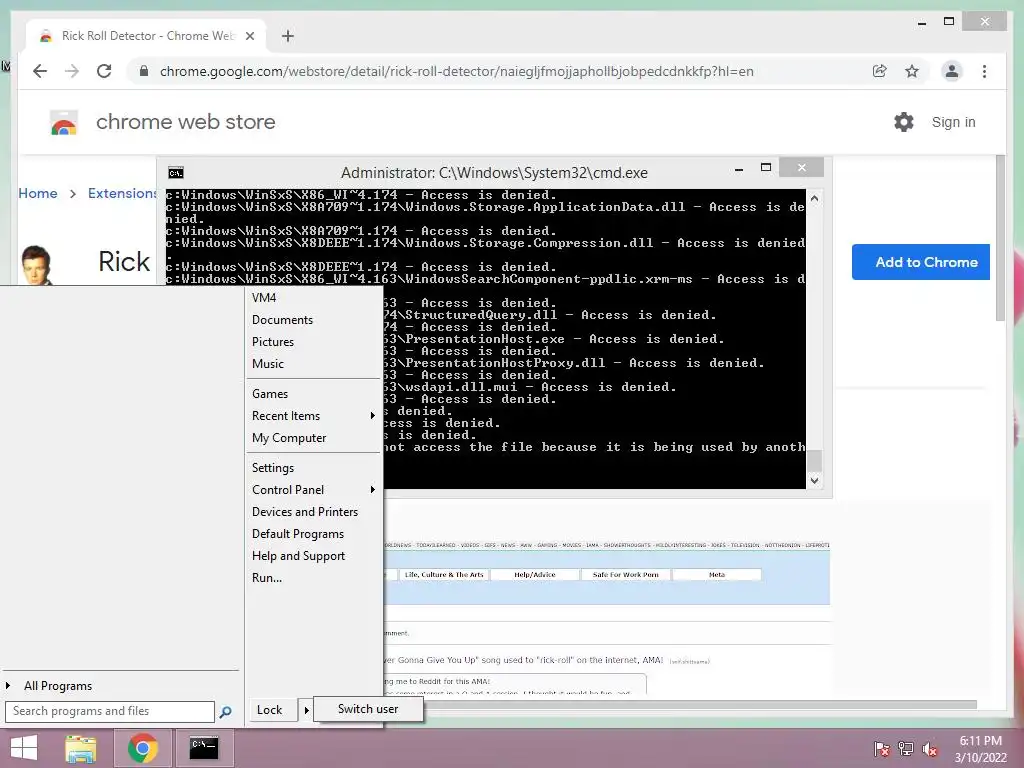Open File Explorer from taskbar
The width and height of the screenshot is (1024, 768).
pyautogui.click(x=81, y=748)
